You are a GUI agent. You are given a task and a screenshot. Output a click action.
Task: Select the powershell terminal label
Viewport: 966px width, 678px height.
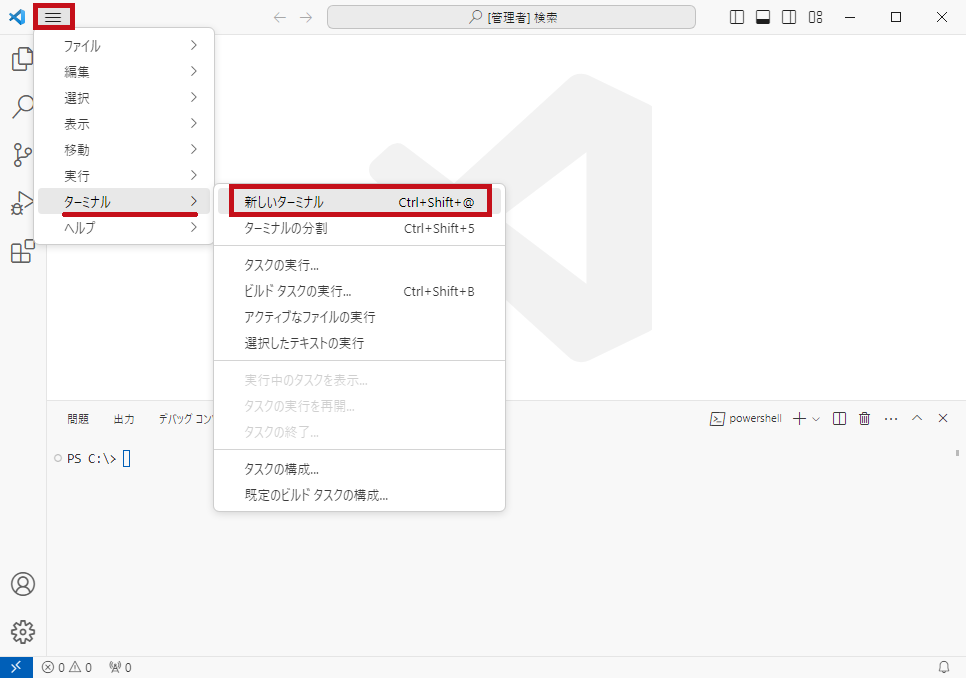click(745, 419)
